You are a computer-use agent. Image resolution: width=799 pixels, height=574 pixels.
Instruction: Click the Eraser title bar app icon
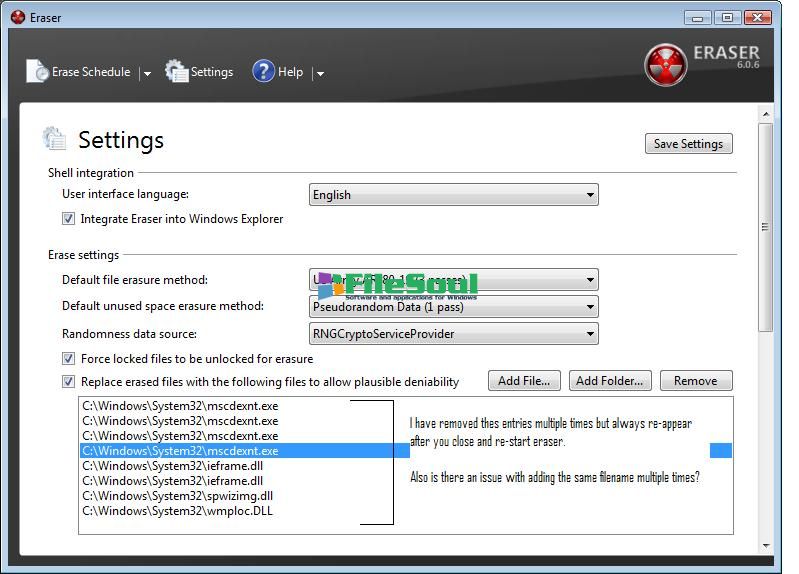pos(17,17)
